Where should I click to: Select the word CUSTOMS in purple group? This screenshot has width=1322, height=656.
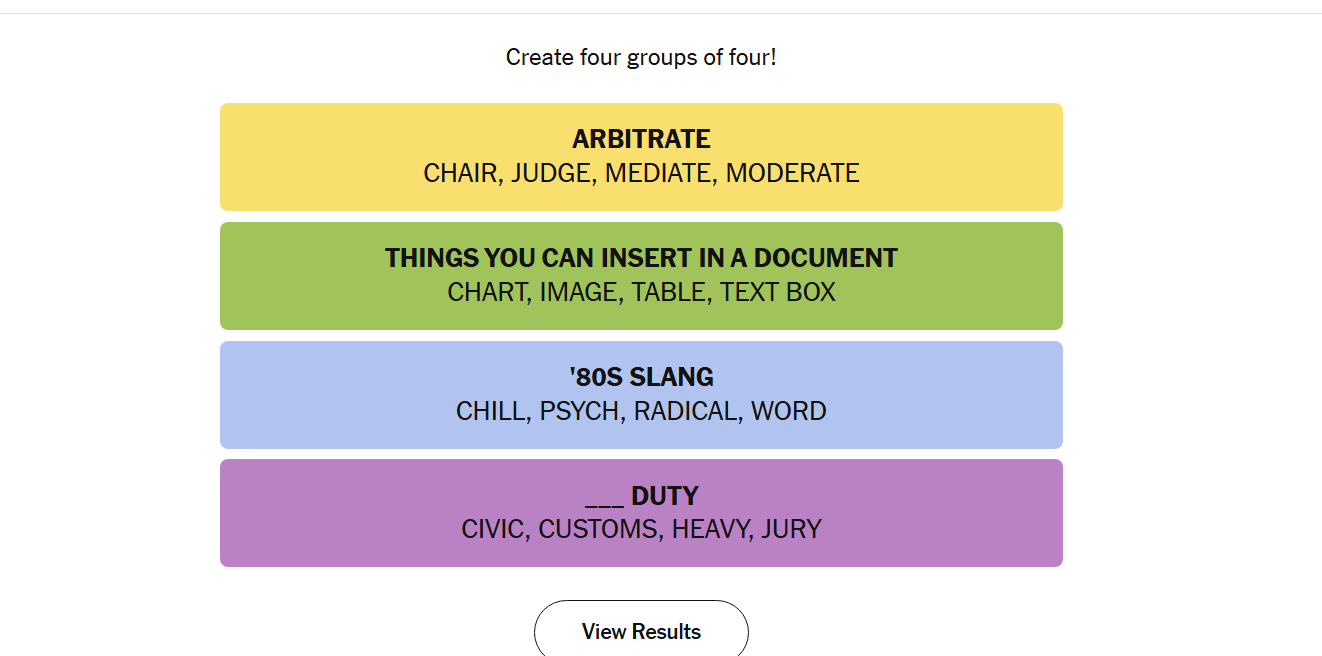[598, 529]
